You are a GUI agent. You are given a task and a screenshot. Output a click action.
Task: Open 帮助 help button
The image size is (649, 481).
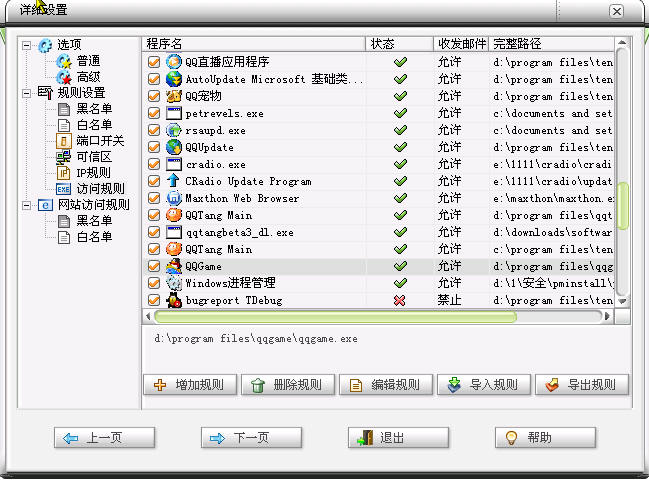coord(545,438)
